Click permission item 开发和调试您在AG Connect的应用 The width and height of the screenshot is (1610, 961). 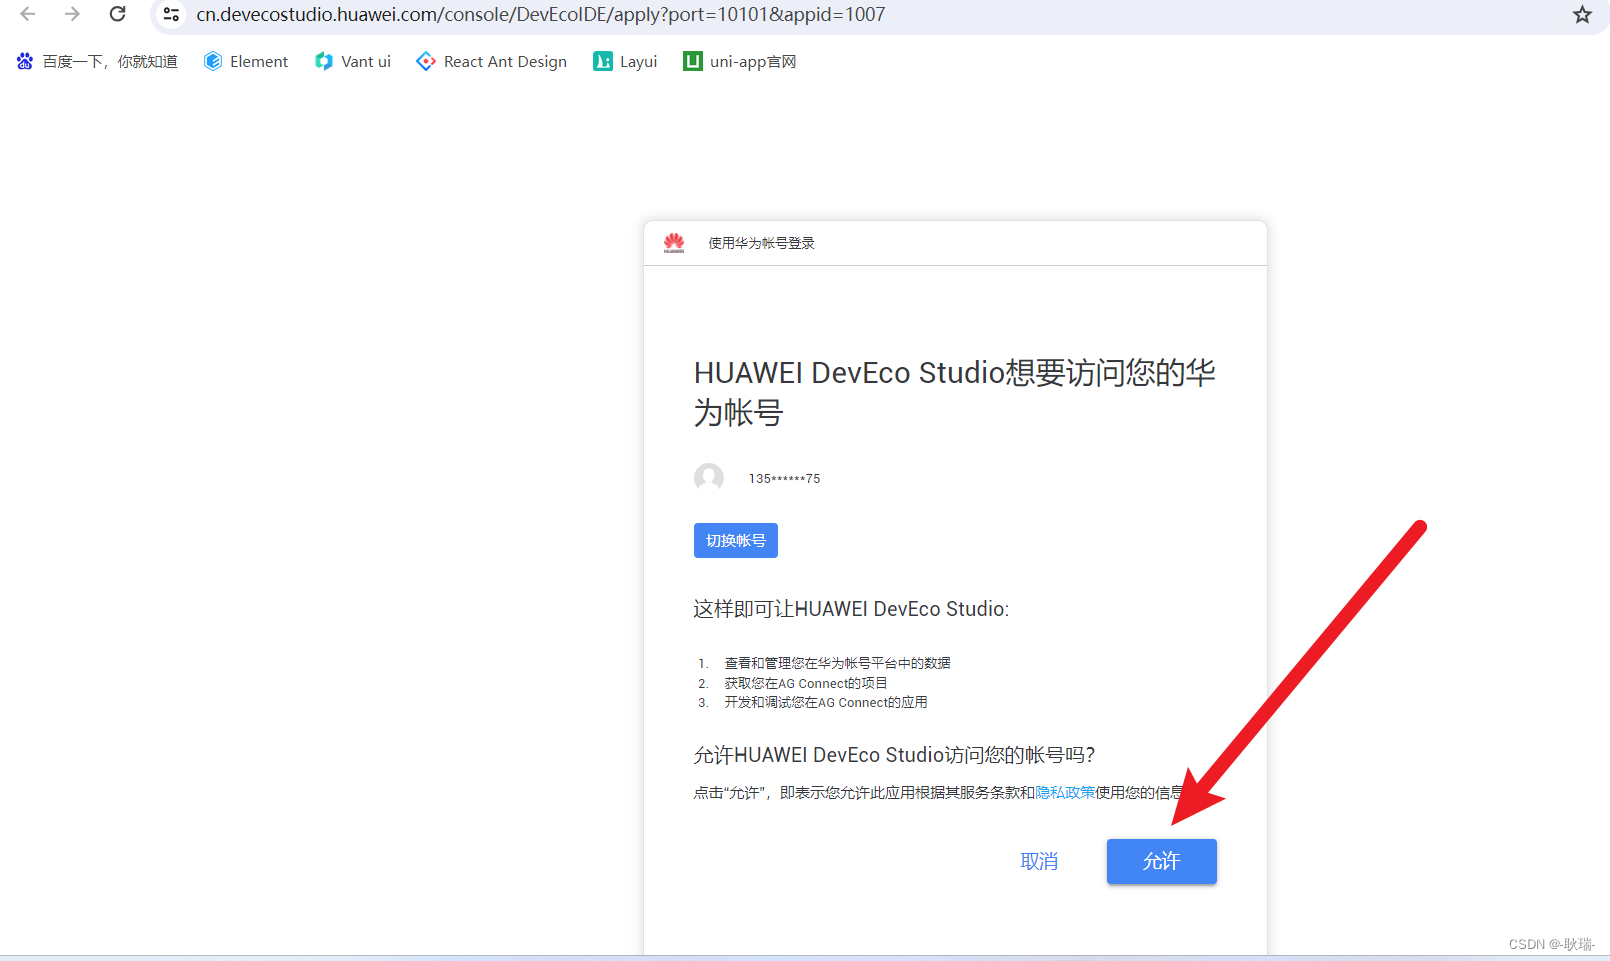tap(826, 702)
